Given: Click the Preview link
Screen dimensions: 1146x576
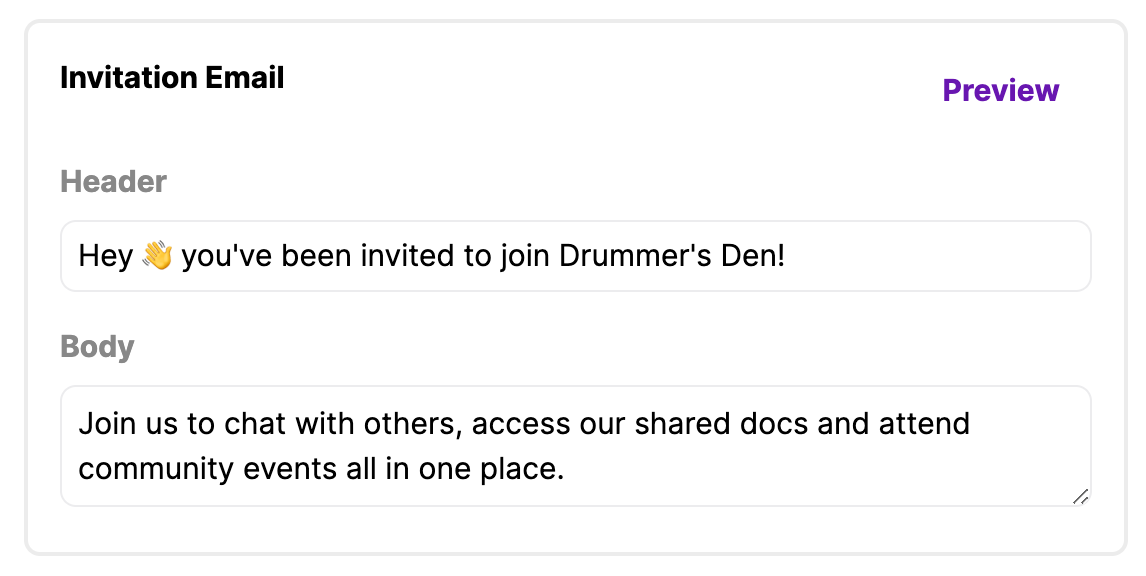Looking at the screenshot, I should pos(1000,91).
